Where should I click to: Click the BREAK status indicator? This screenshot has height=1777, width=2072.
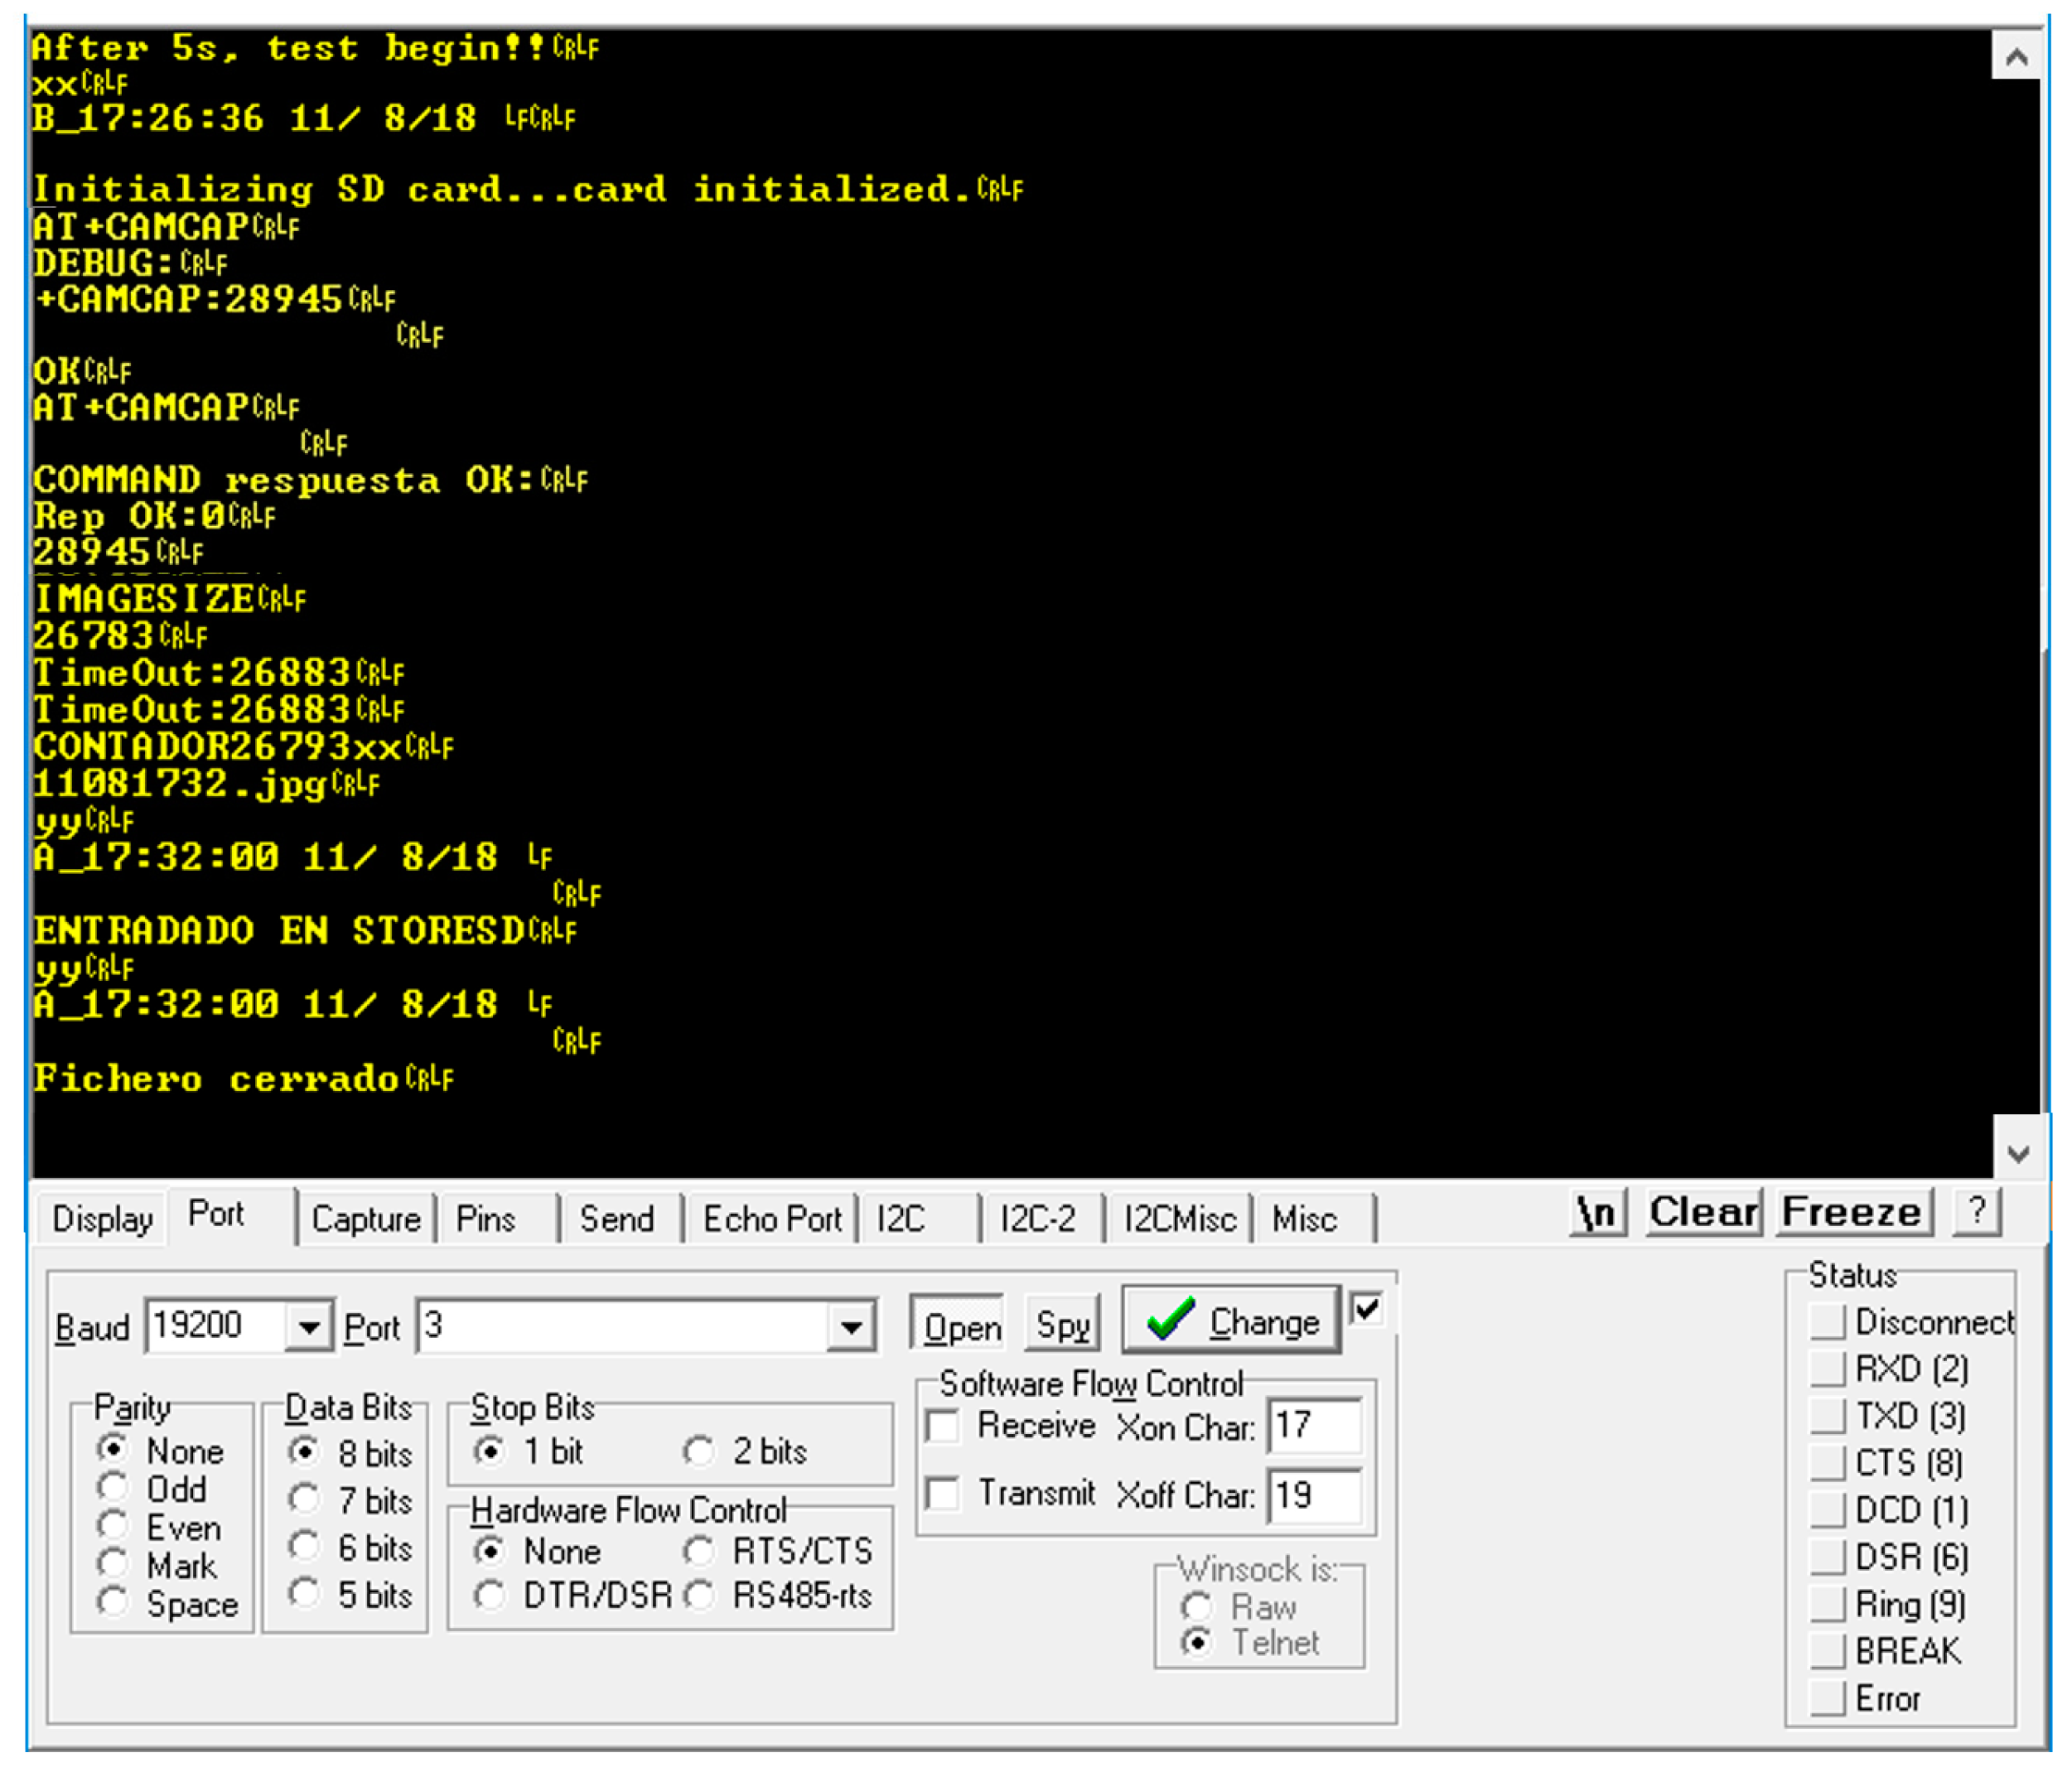pos(1828,1650)
